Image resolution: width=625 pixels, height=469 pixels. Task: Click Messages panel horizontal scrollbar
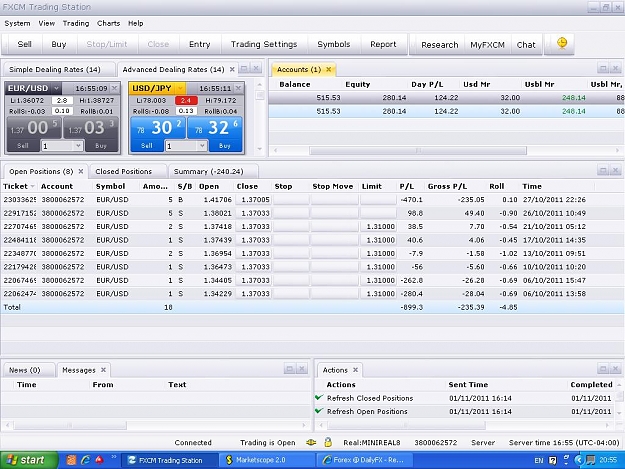pos(70,426)
